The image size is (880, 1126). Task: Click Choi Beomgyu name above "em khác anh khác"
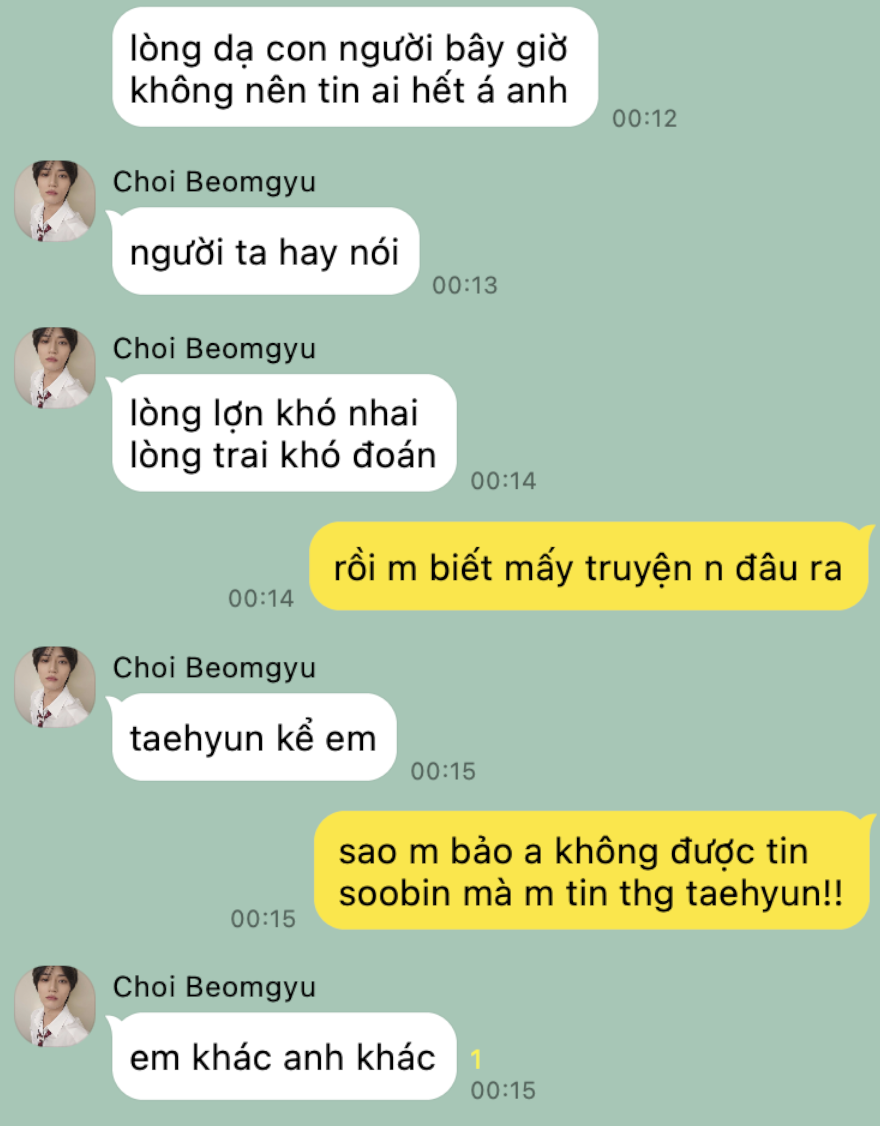pyautogui.click(x=214, y=987)
